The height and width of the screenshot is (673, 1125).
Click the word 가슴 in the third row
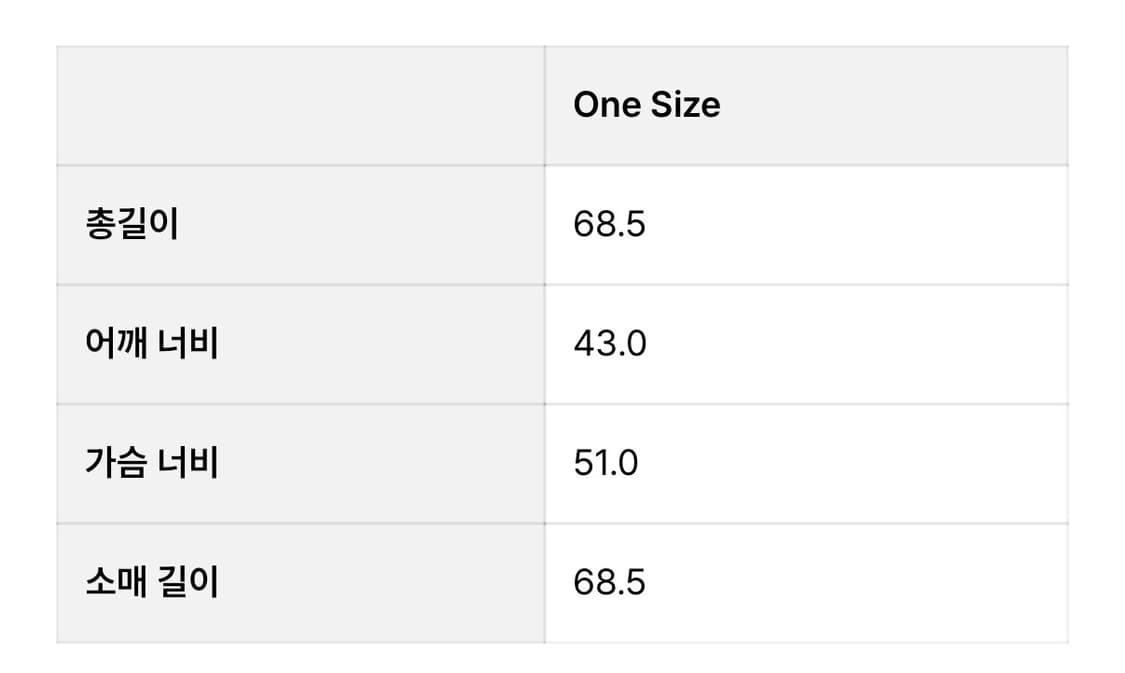pyautogui.click(x=116, y=463)
